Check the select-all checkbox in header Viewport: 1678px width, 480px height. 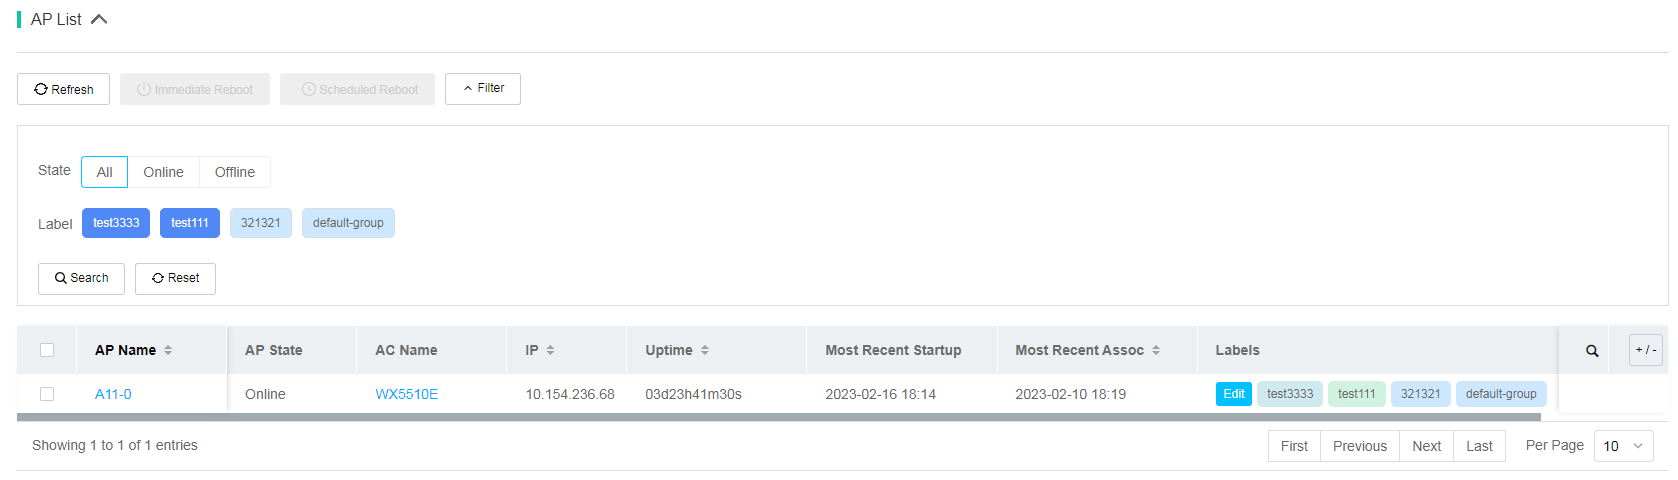click(47, 350)
